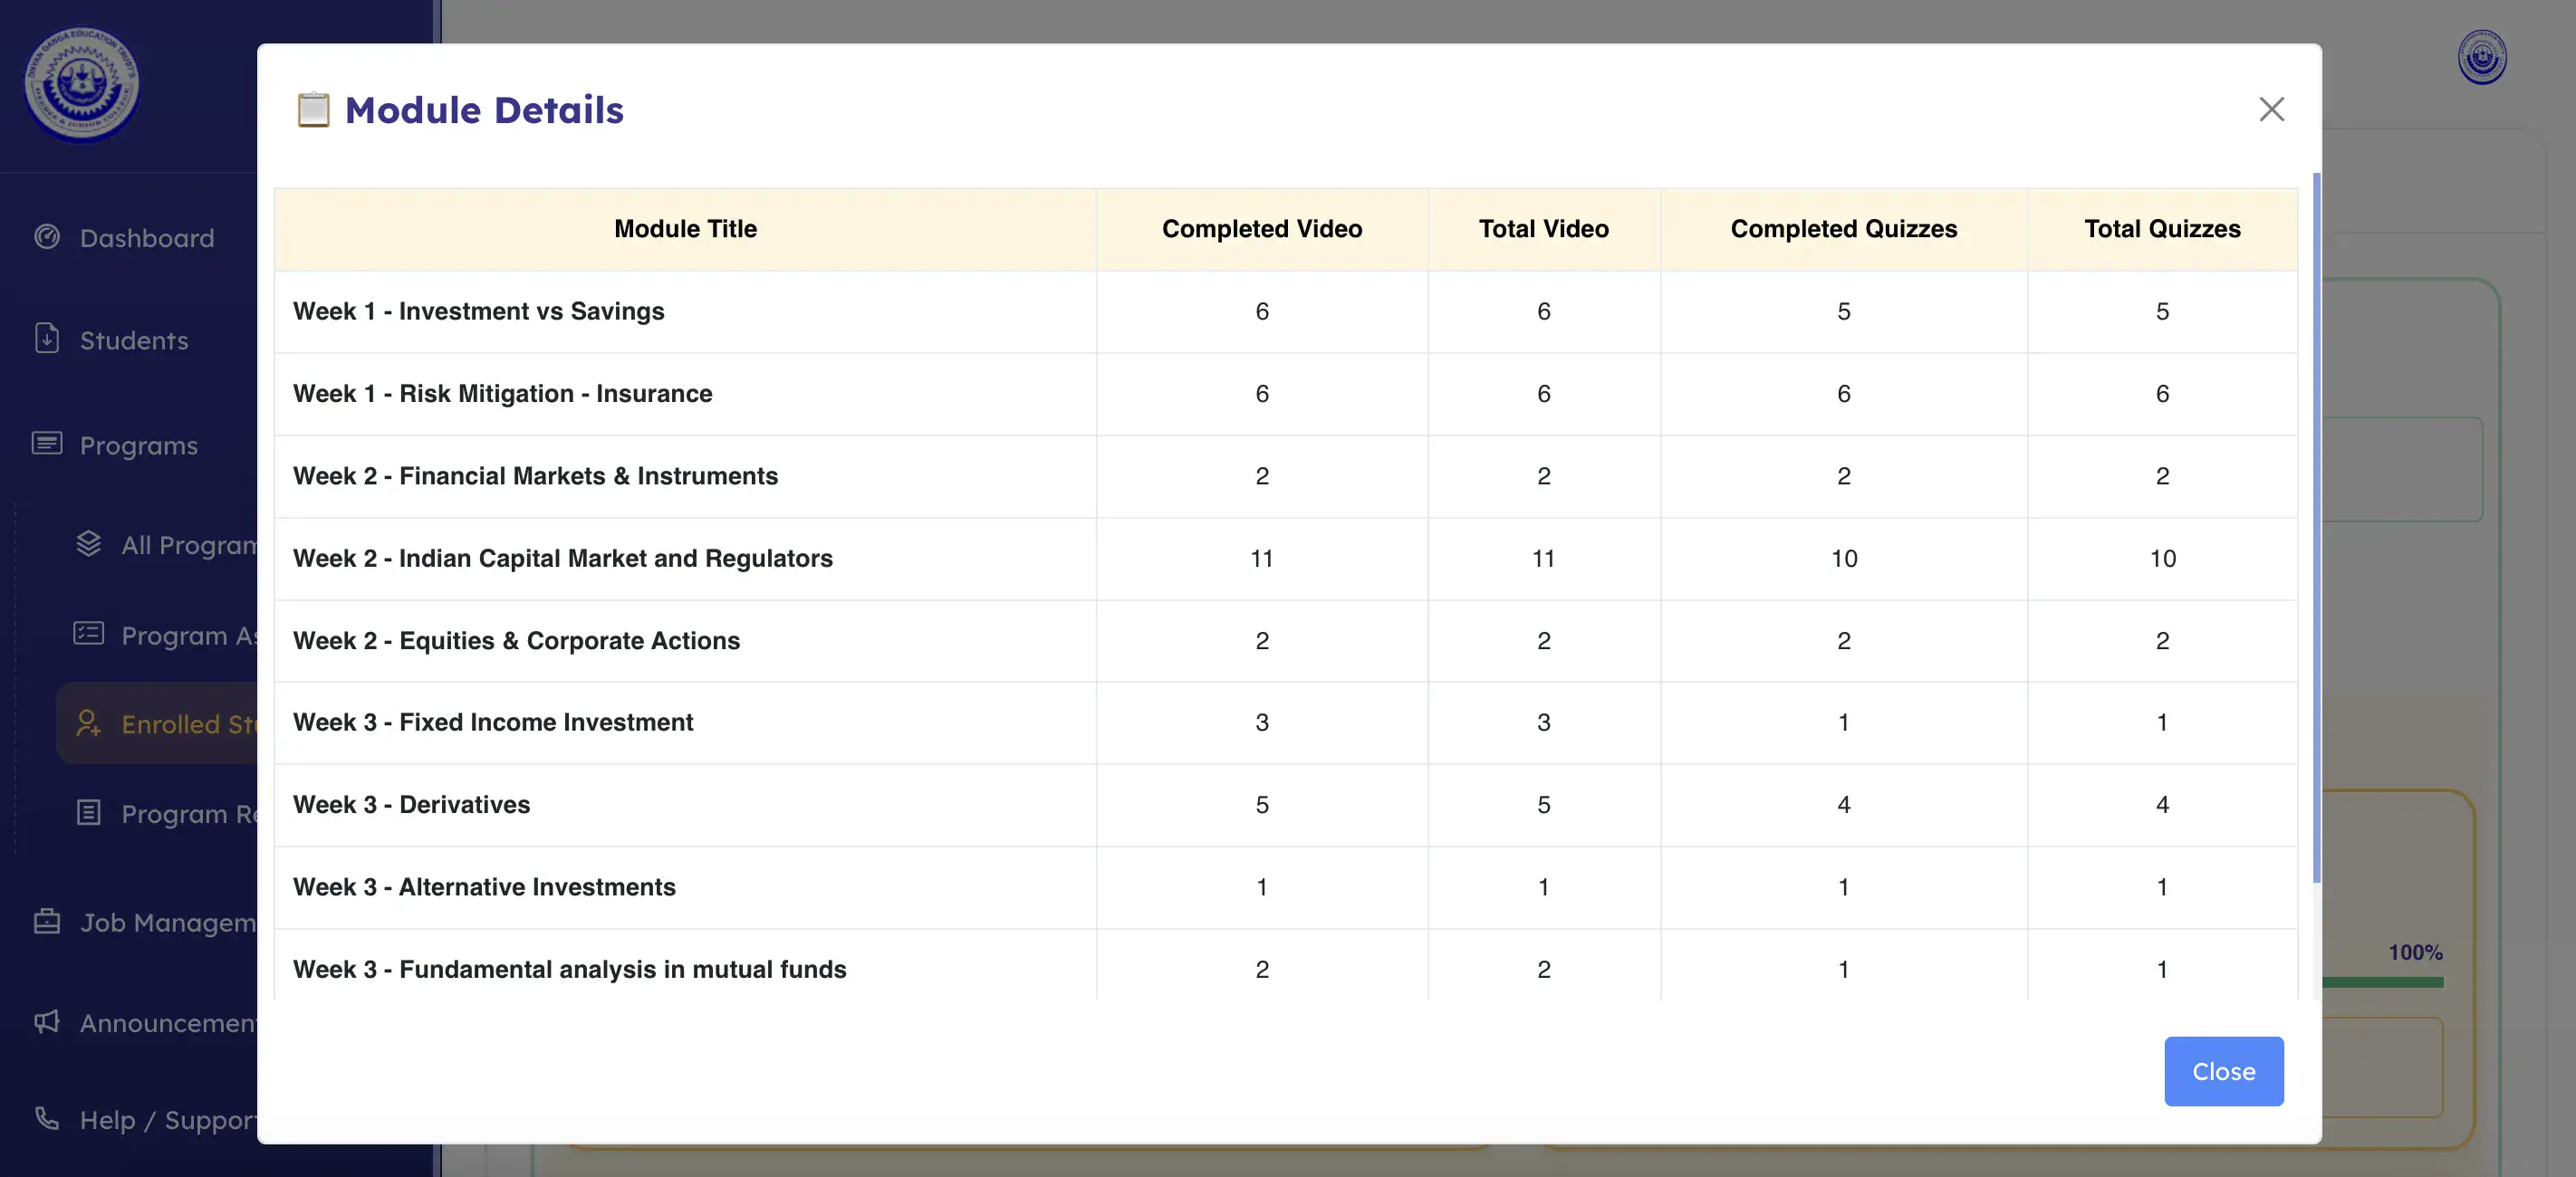Click the Program Report document icon

tap(89, 812)
